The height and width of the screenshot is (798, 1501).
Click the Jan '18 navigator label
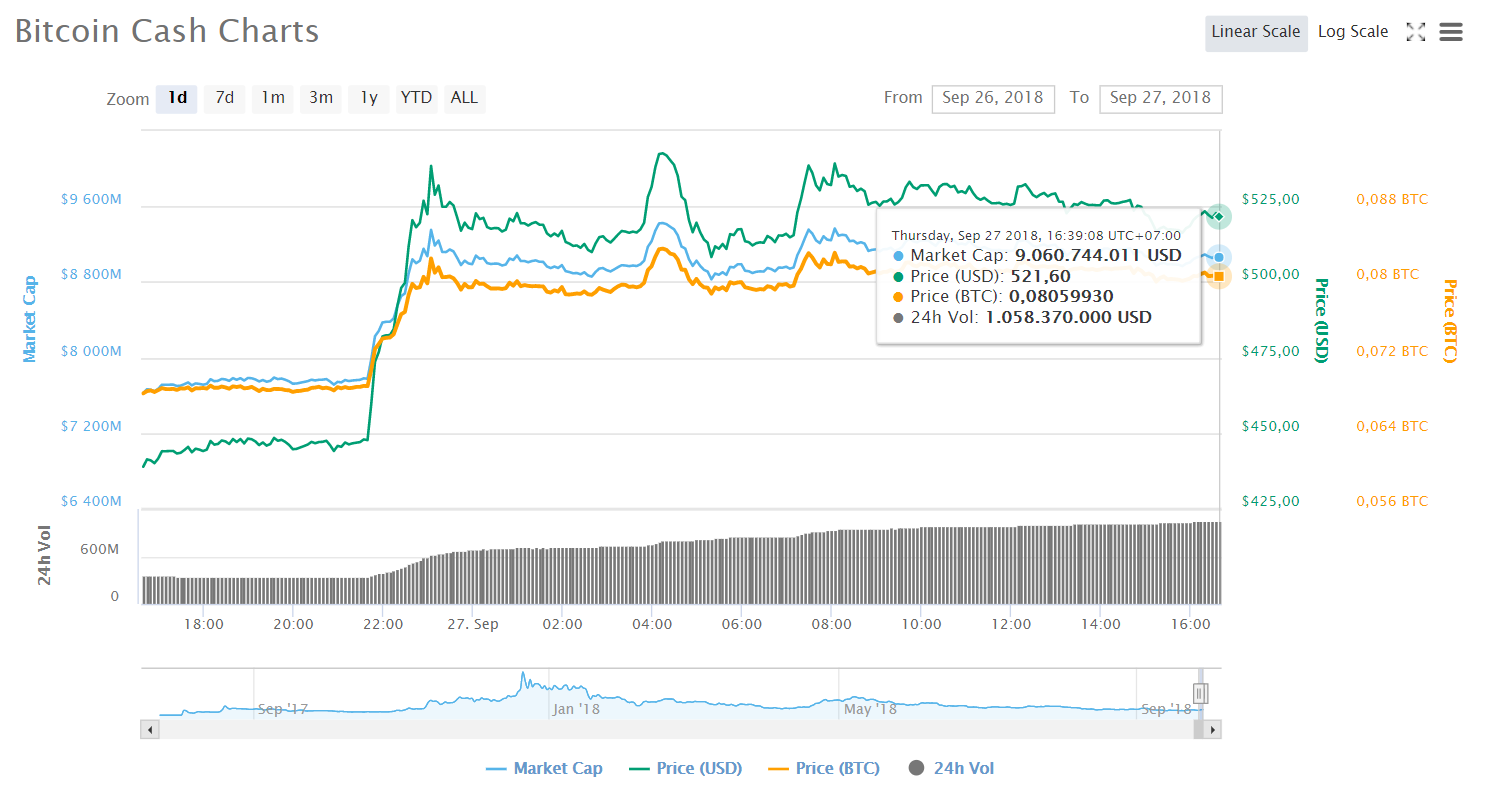coord(576,709)
